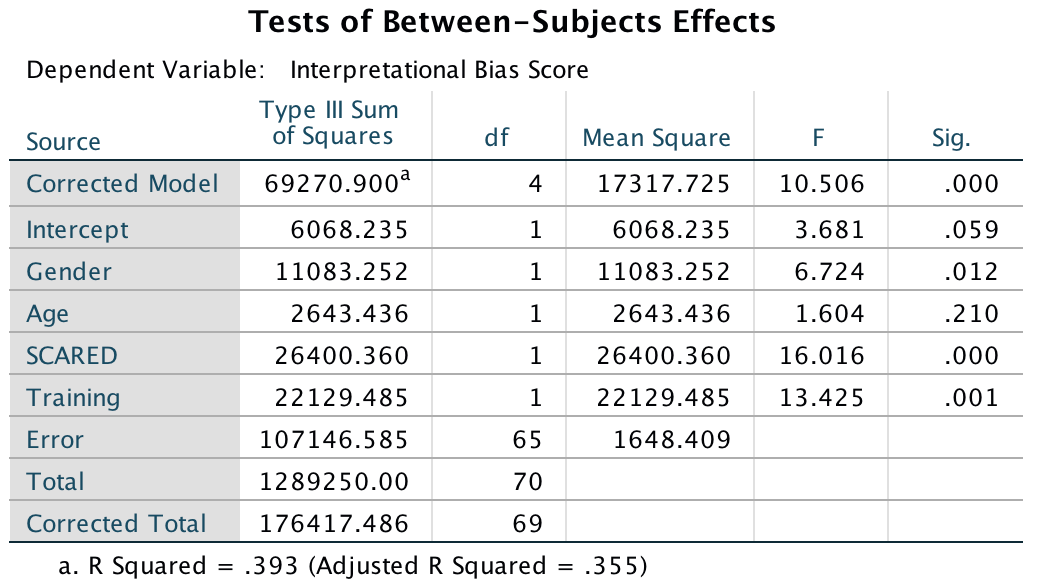Select the Corrected Model row label
1046x582 pixels.
pyautogui.click(x=122, y=184)
